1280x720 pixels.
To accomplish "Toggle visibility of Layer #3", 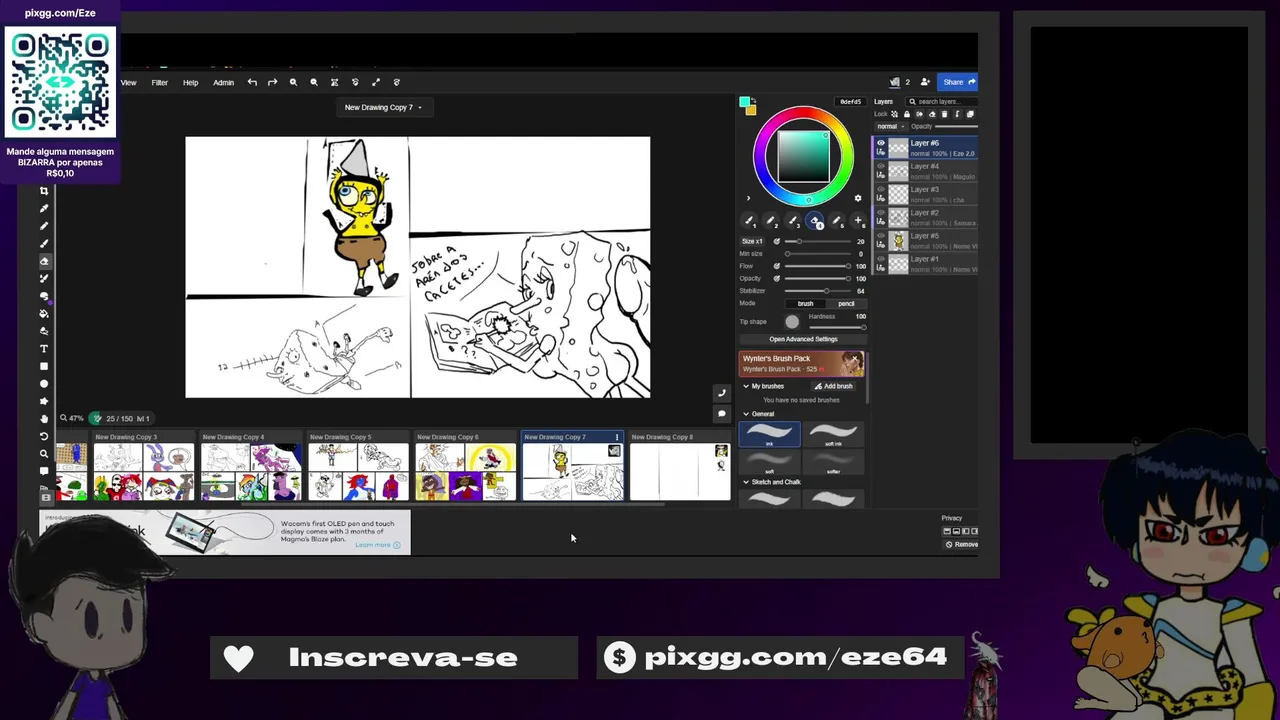I will click(x=881, y=189).
